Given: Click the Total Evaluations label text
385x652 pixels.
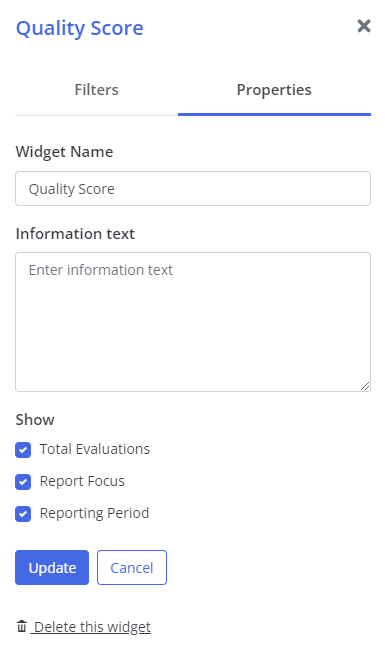Looking at the screenshot, I should coord(95,449).
